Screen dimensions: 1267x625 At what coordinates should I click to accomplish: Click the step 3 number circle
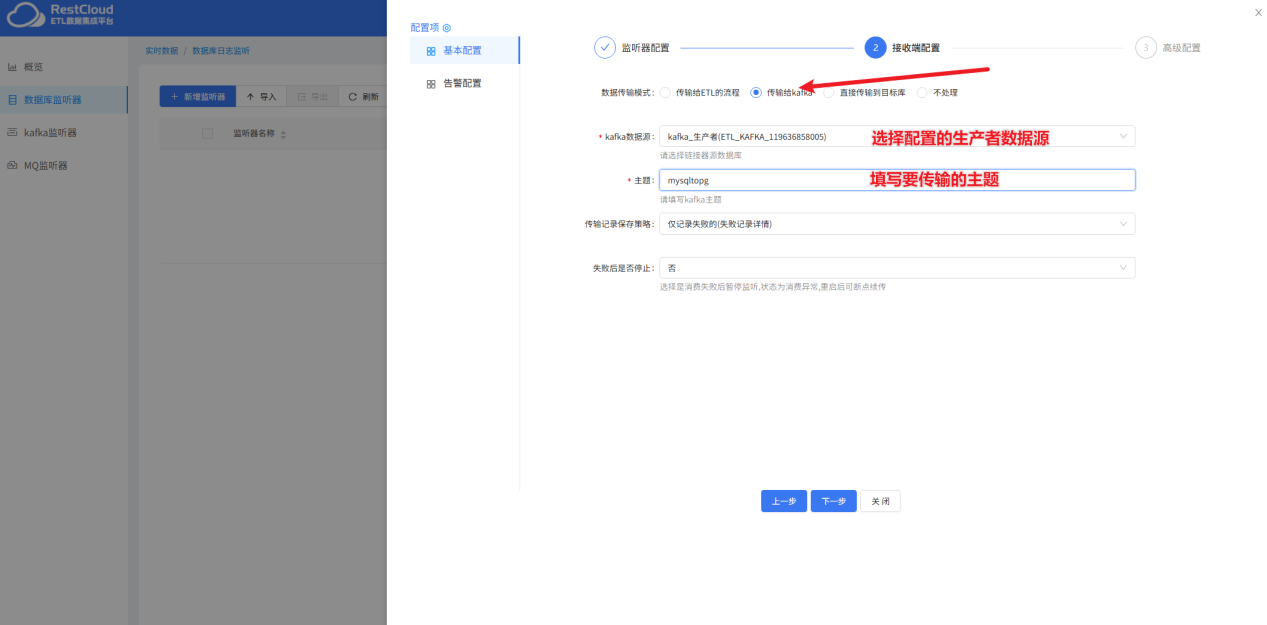pos(1146,47)
